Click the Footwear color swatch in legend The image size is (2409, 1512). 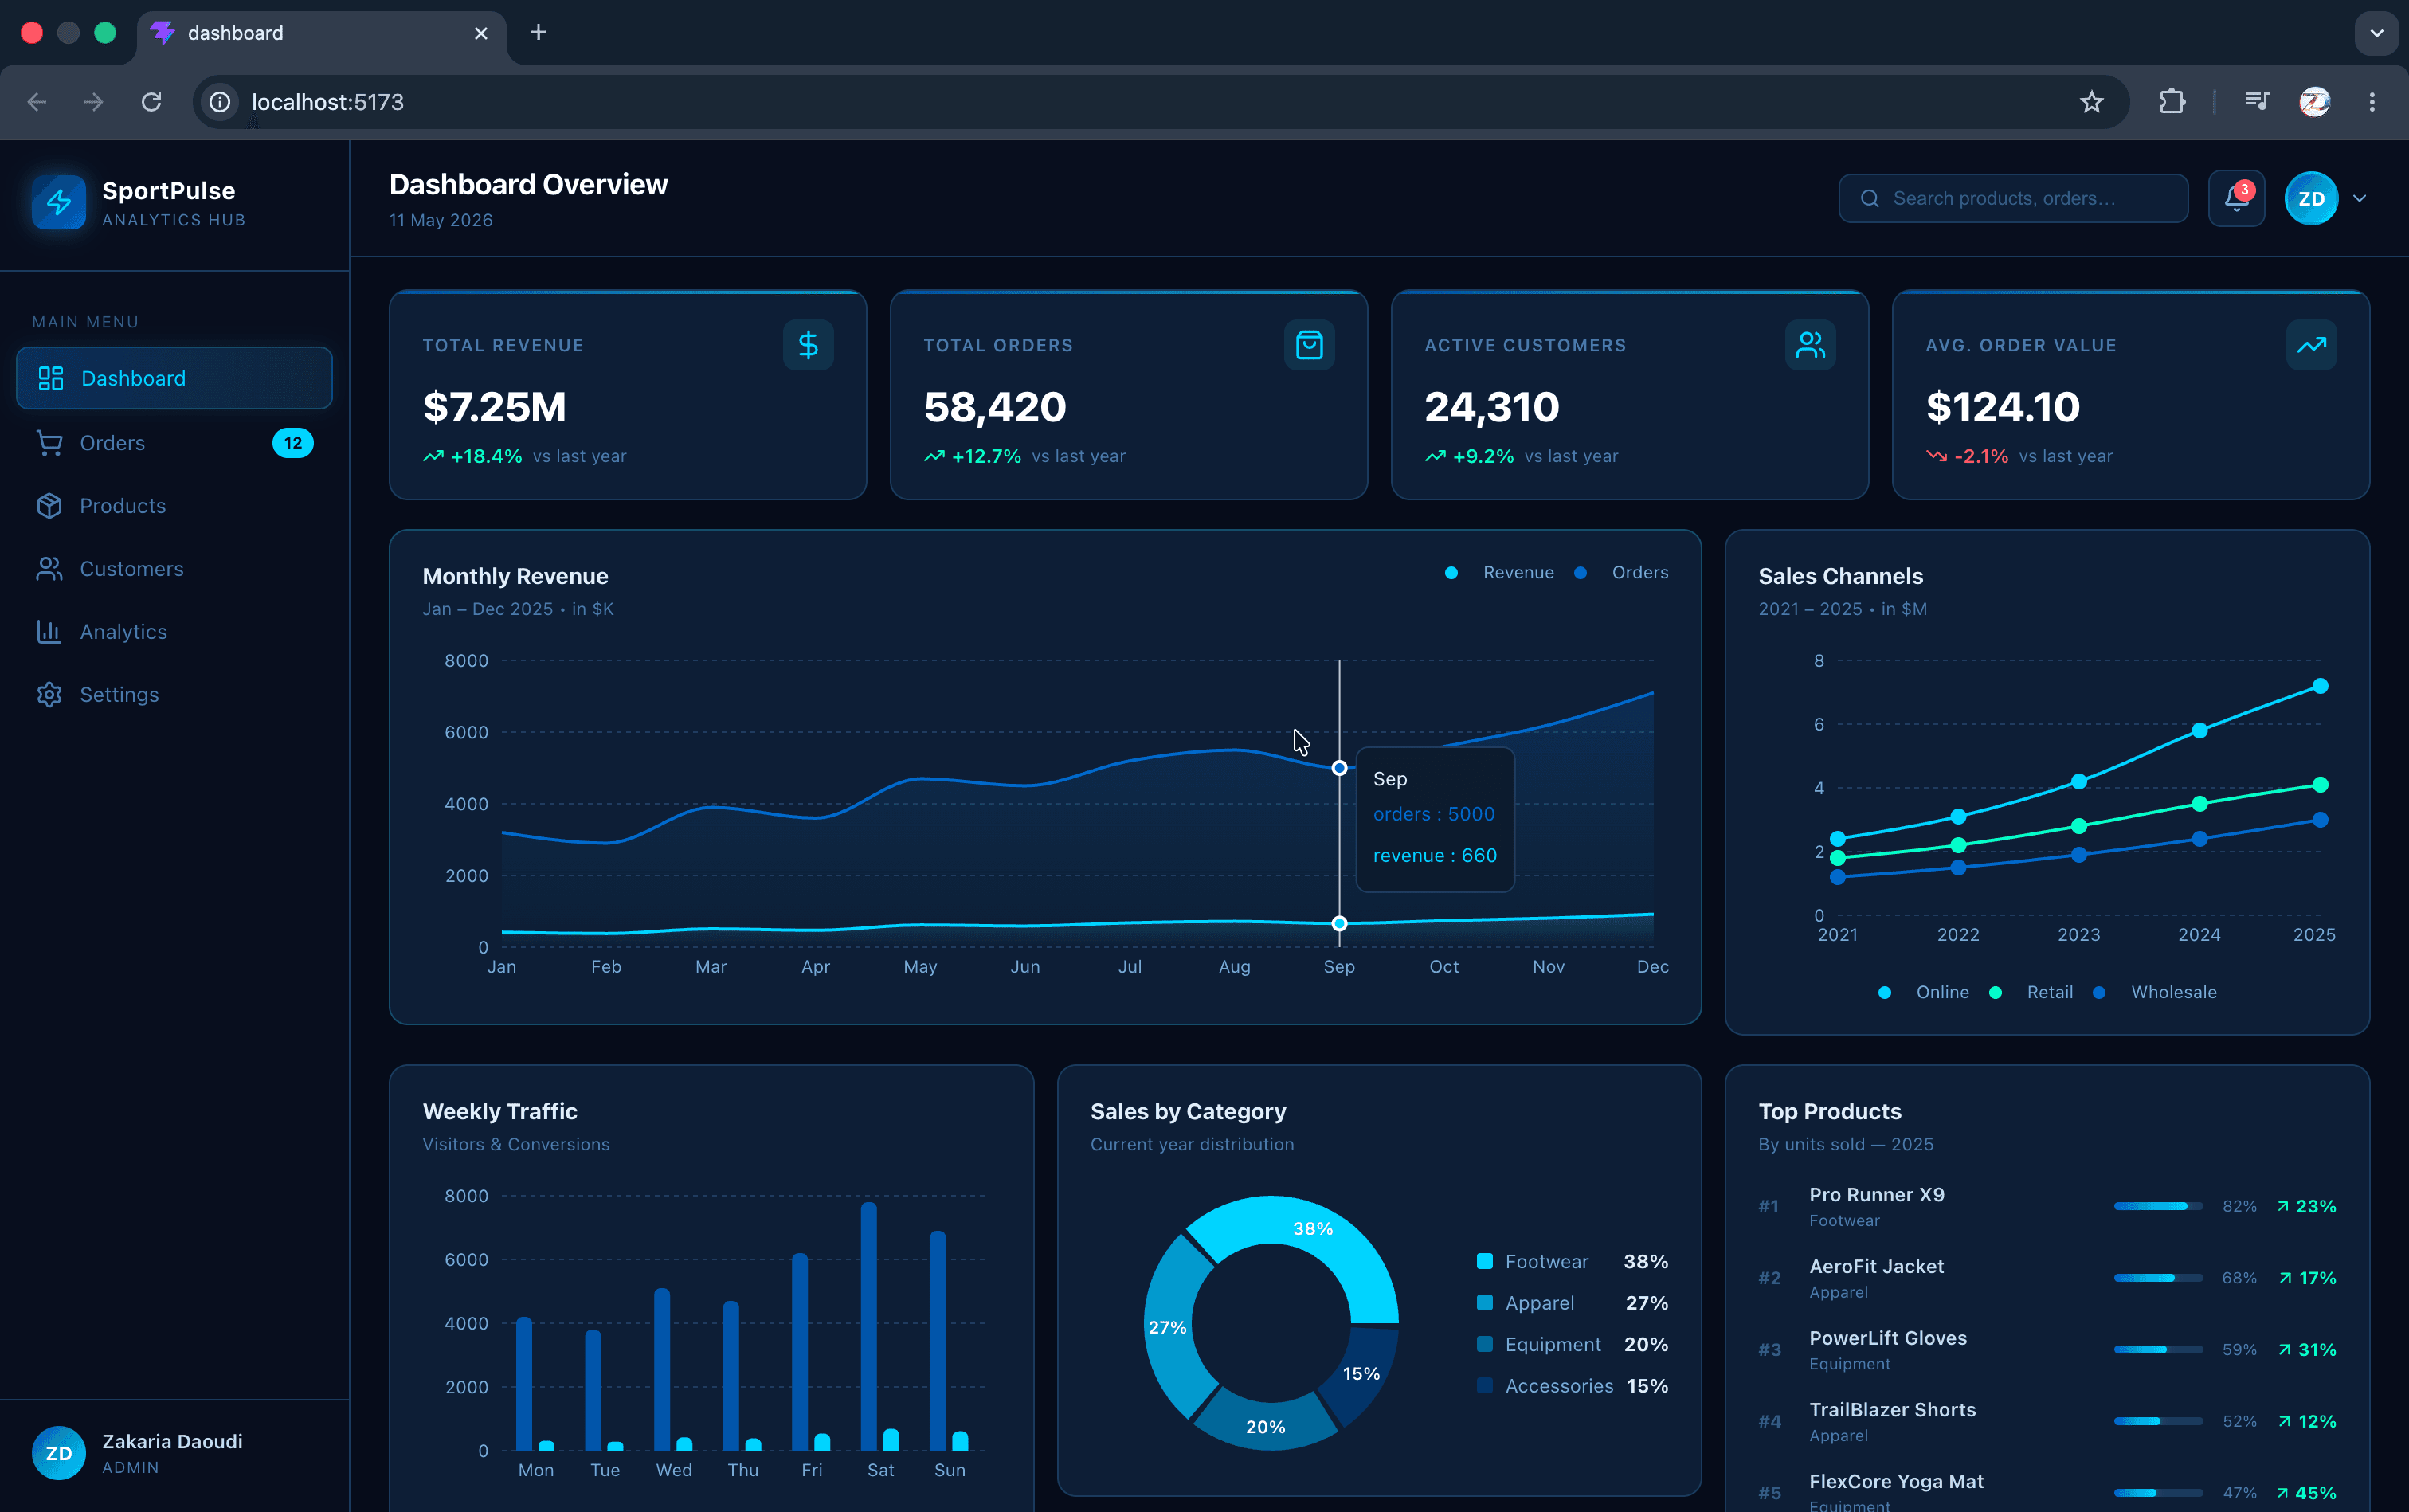[1485, 1261]
